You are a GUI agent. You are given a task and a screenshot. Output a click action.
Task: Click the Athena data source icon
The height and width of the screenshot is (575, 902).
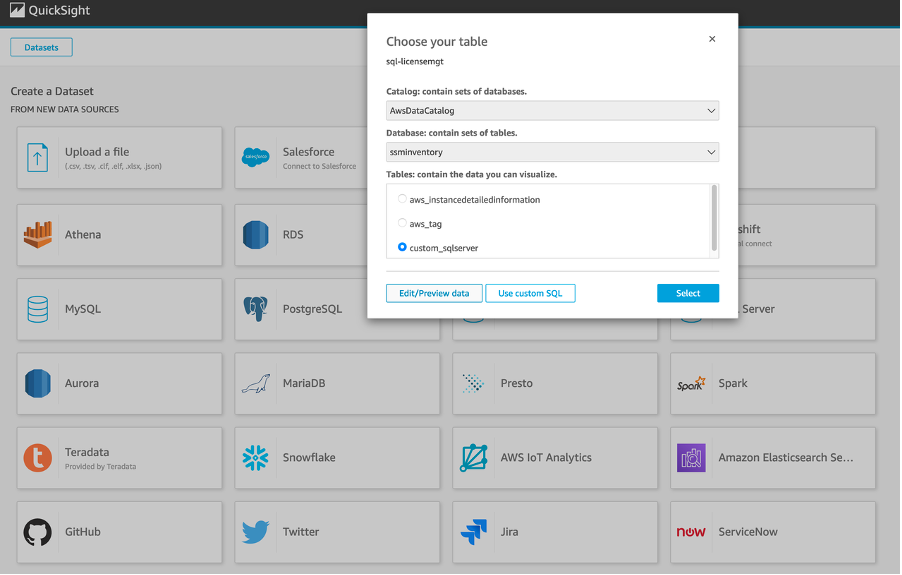tap(37, 235)
